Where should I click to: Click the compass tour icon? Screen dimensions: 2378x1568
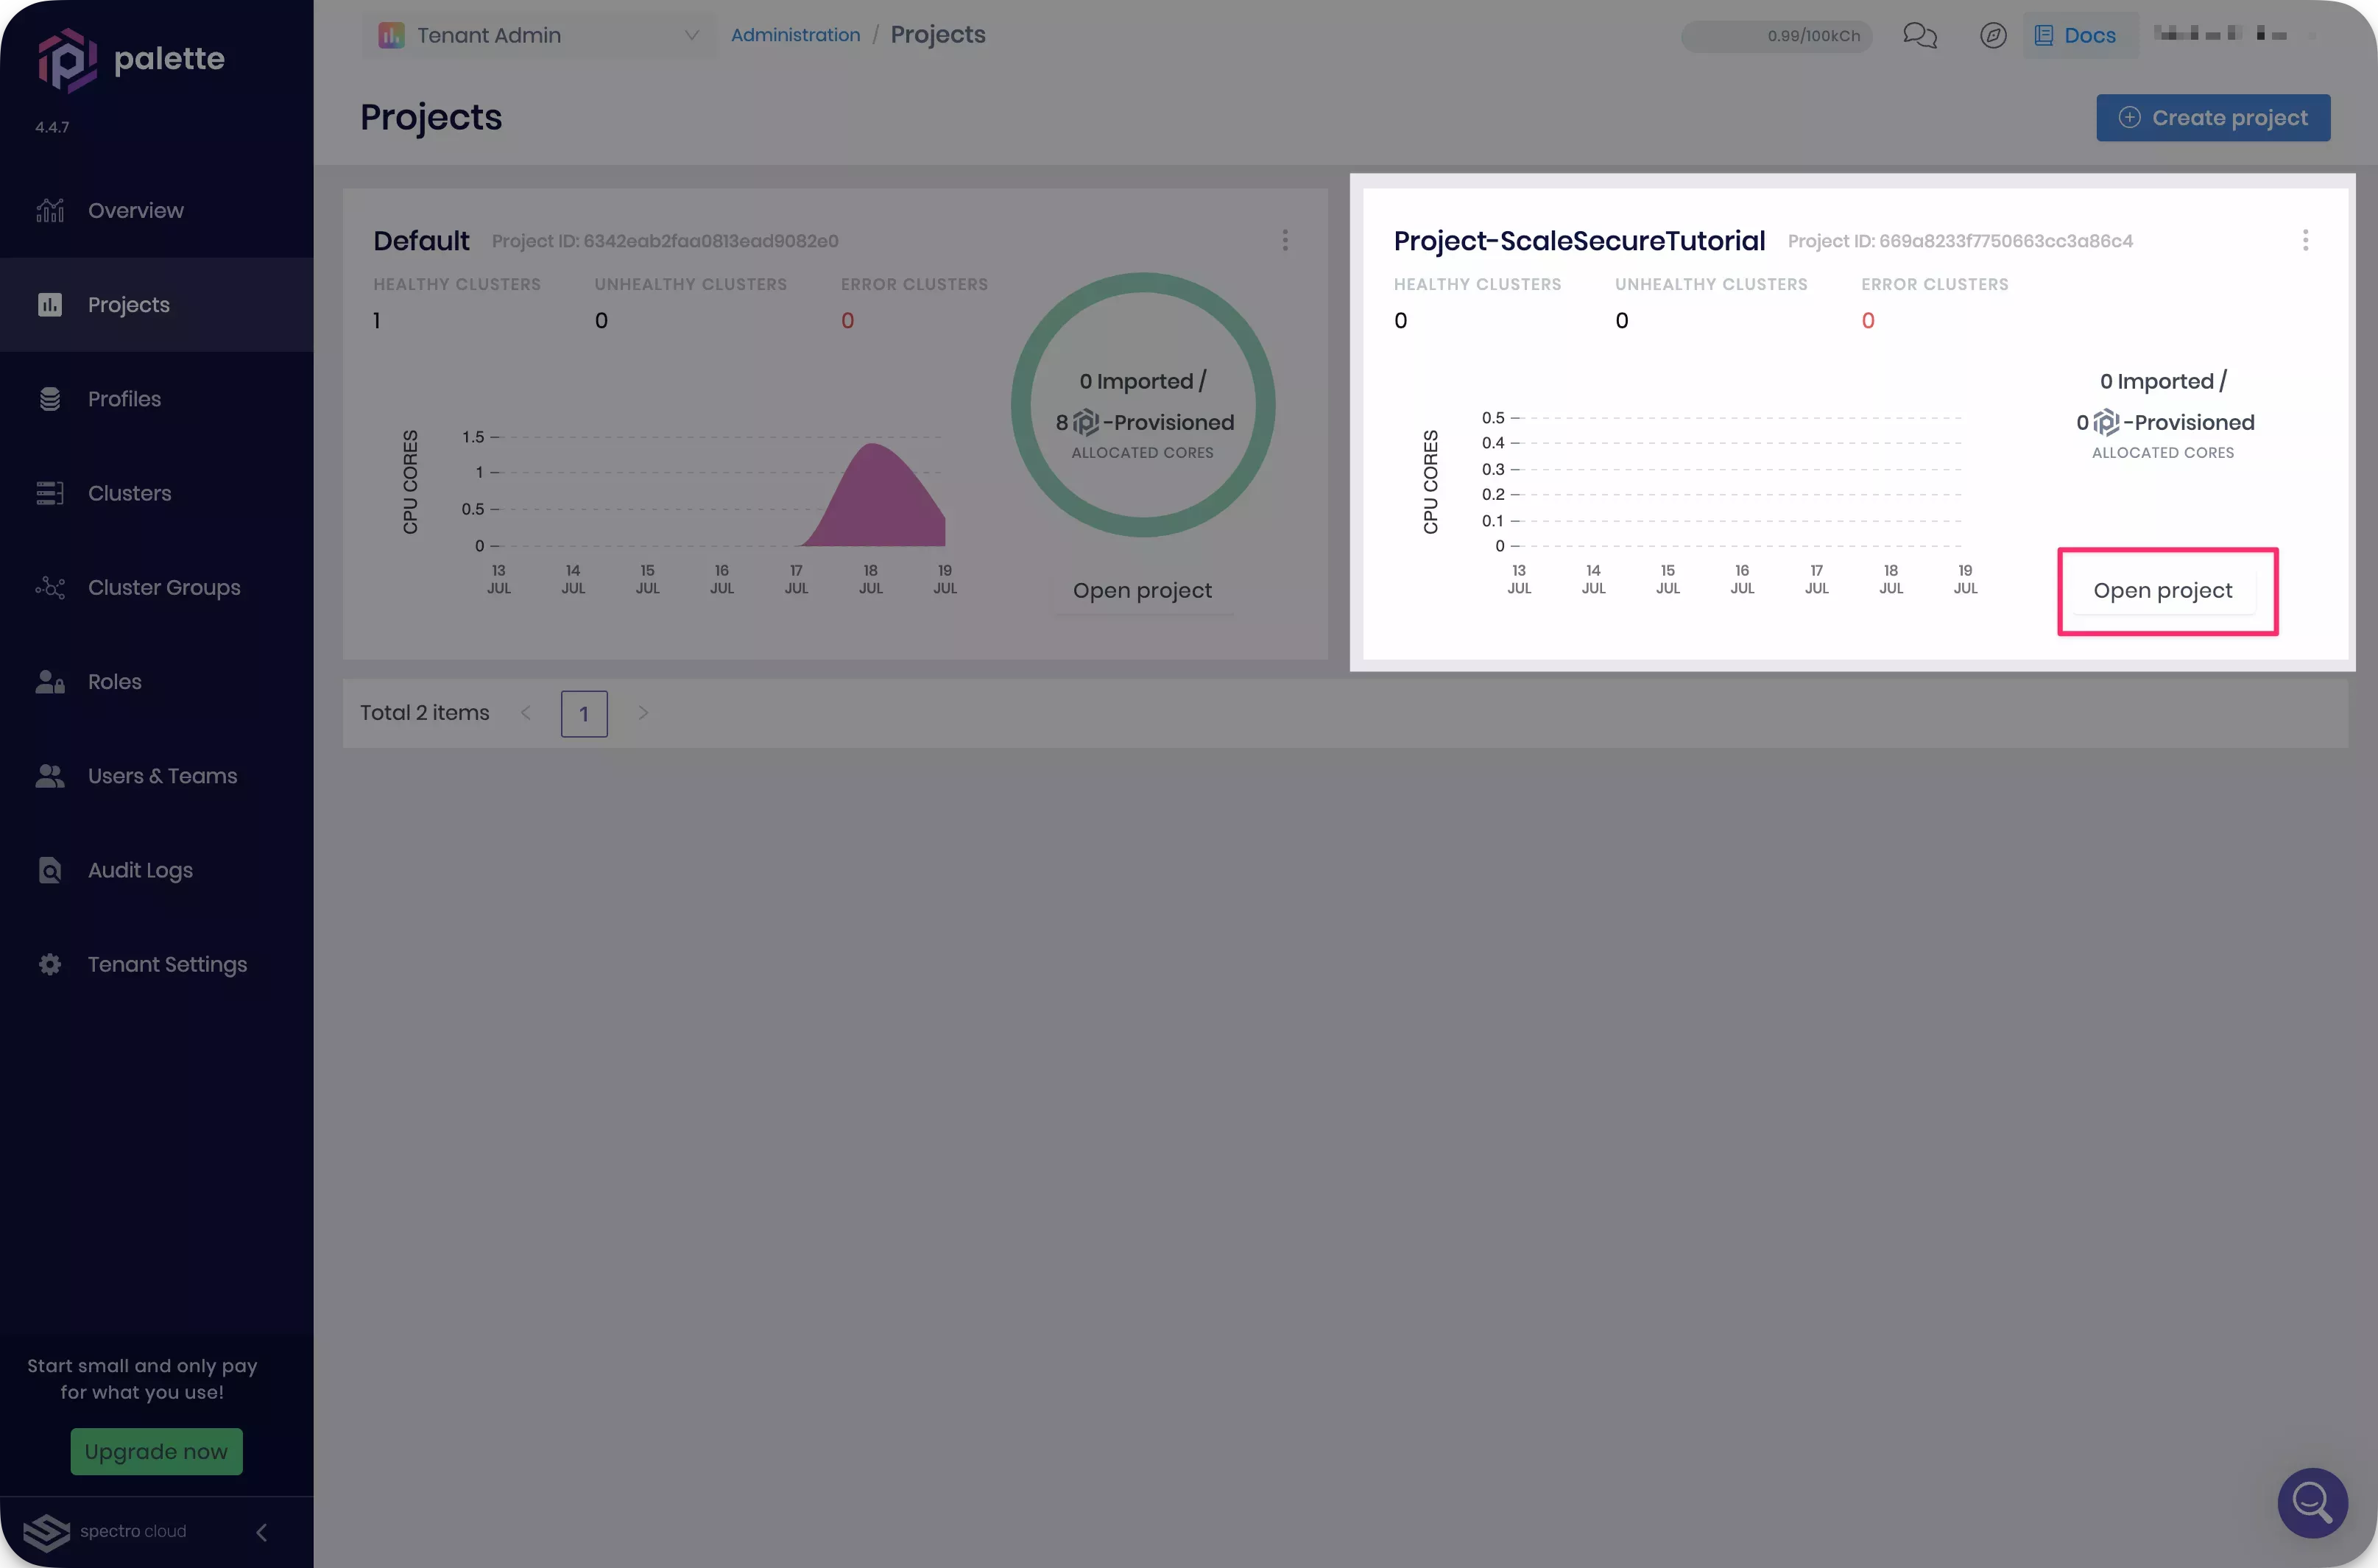[1992, 36]
